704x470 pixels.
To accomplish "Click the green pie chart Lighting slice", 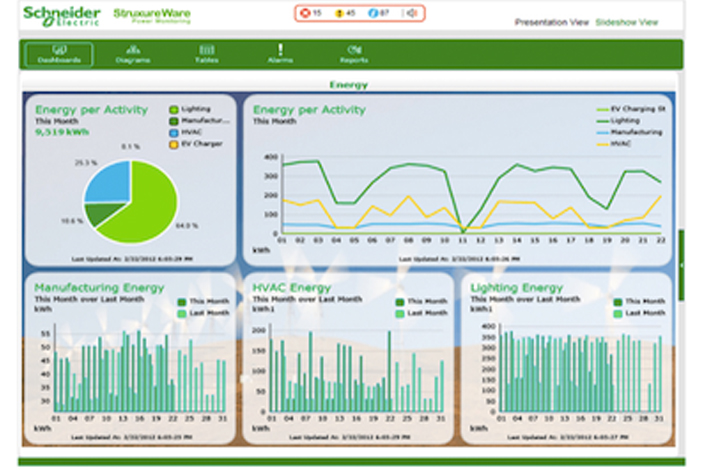I will 140,200.
